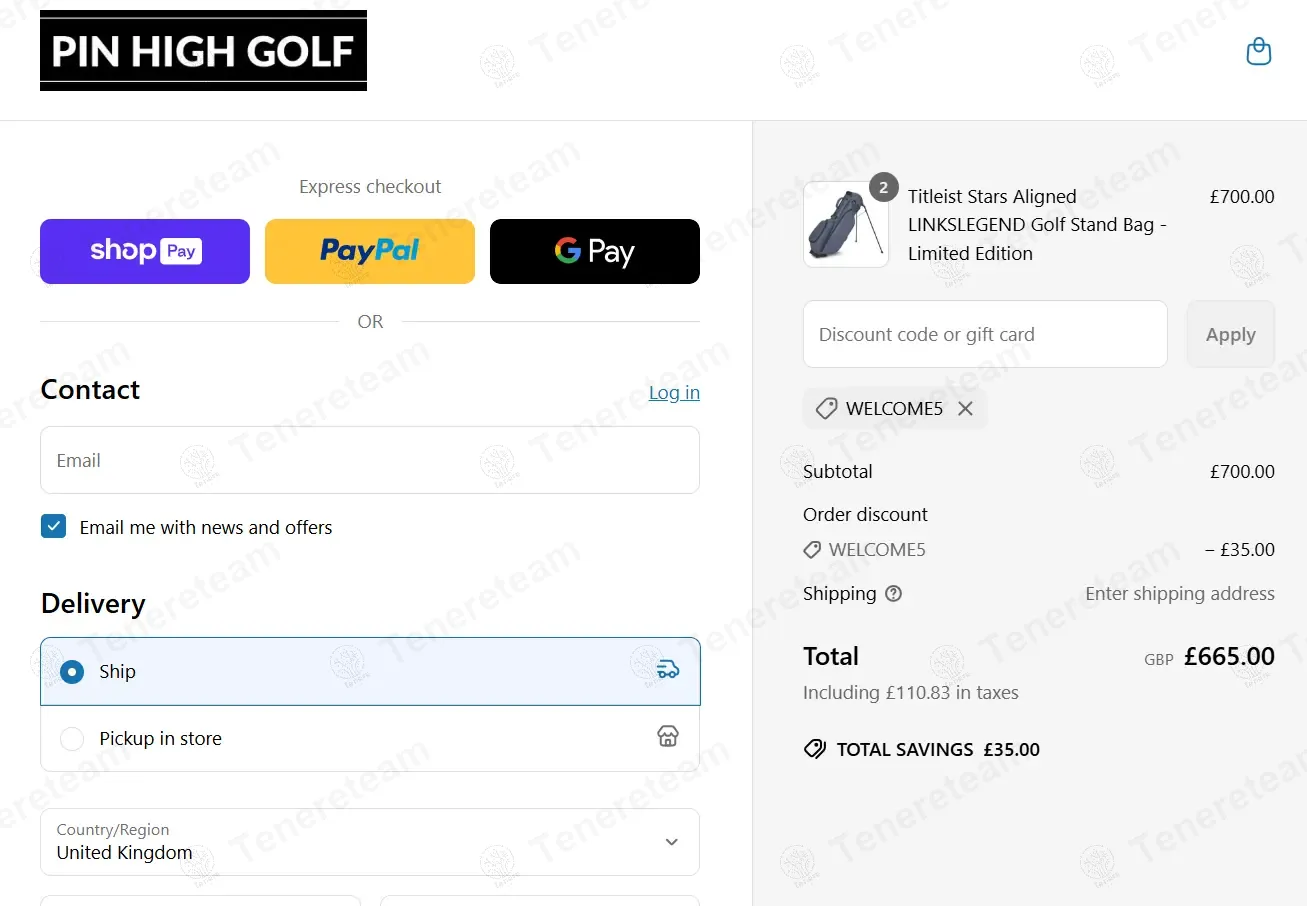Select the Ship delivery option
Viewport: 1307px width, 906px height.
coord(72,672)
